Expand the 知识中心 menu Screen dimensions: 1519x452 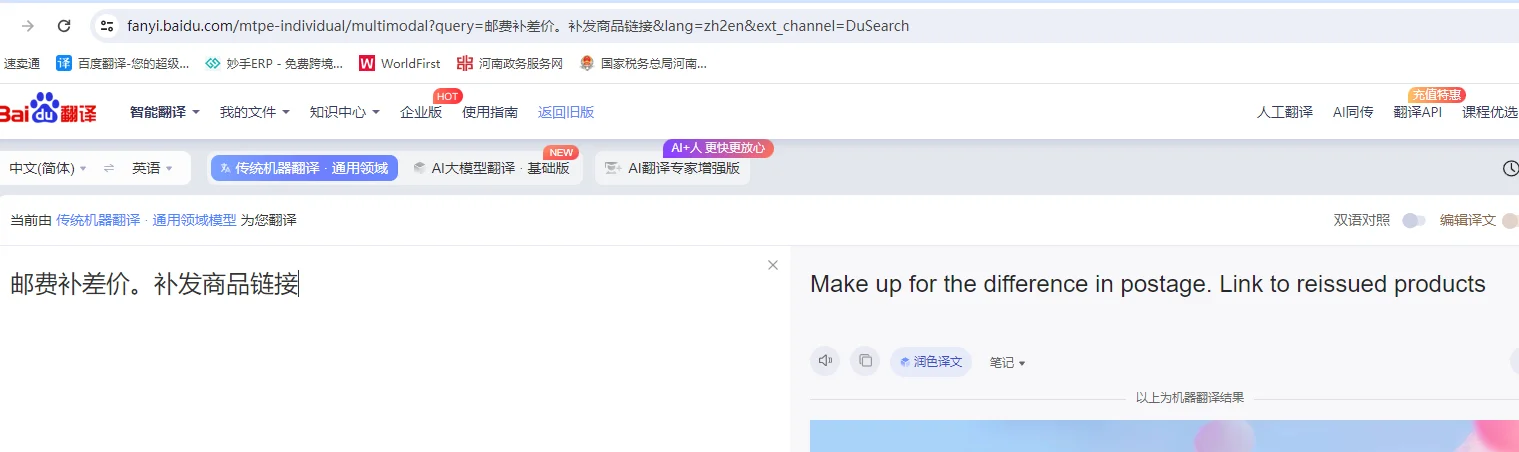point(345,112)
